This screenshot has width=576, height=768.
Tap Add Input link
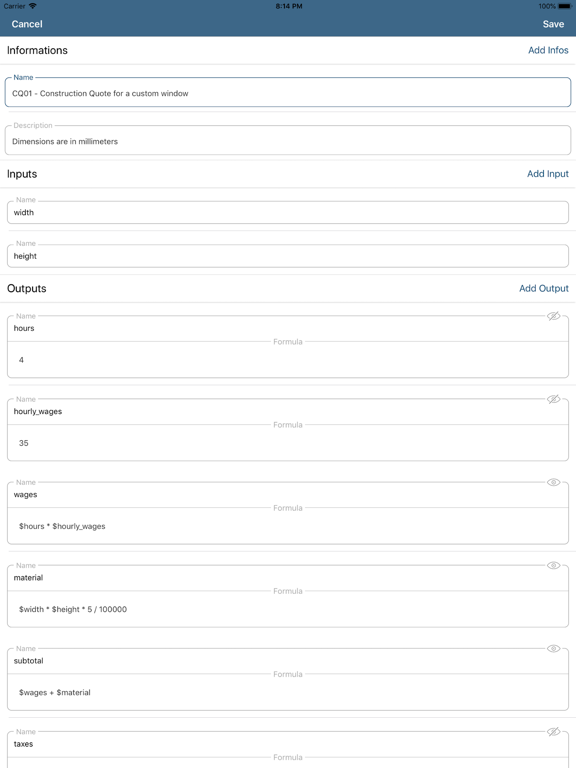(548, 174)
